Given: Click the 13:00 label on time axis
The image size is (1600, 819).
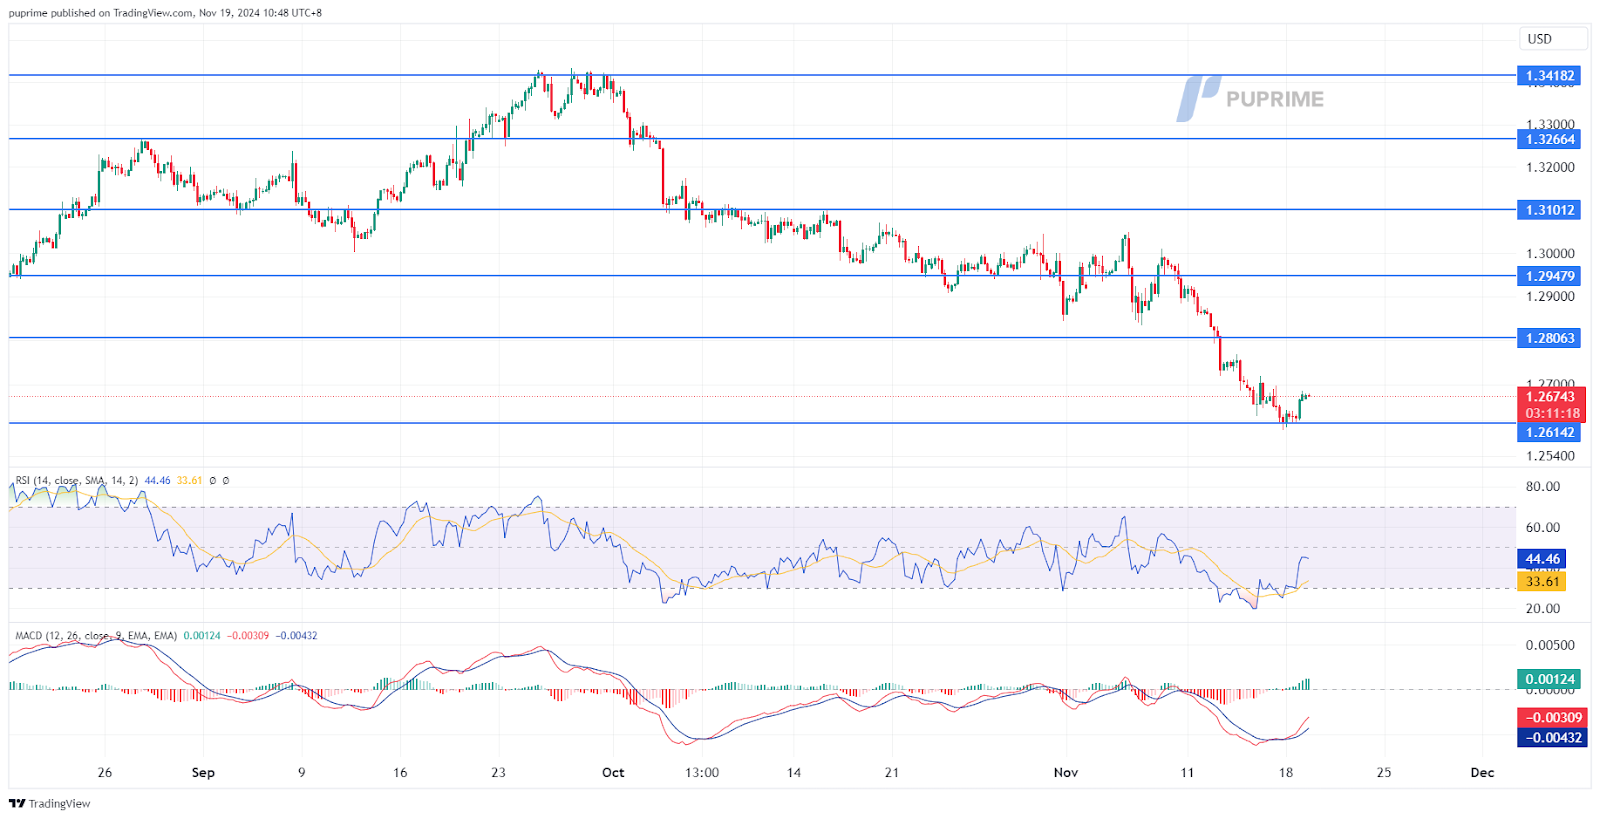Looking at the screenshot, I should [702, 772].
